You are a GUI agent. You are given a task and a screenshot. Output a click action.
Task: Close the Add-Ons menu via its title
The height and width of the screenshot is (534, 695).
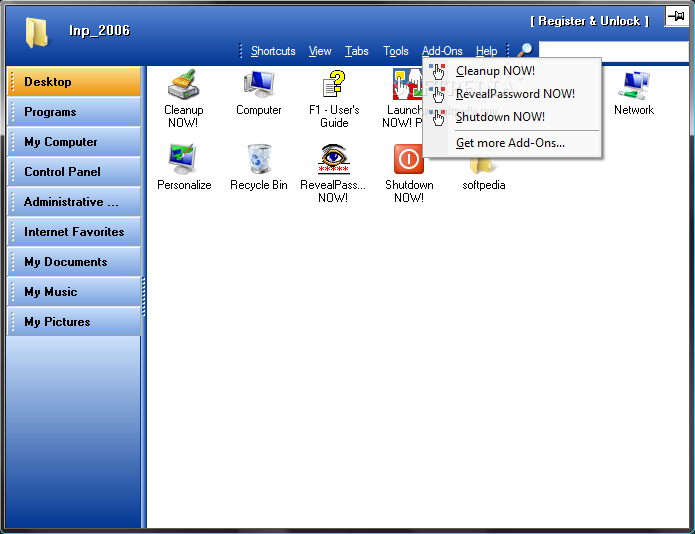442,51
